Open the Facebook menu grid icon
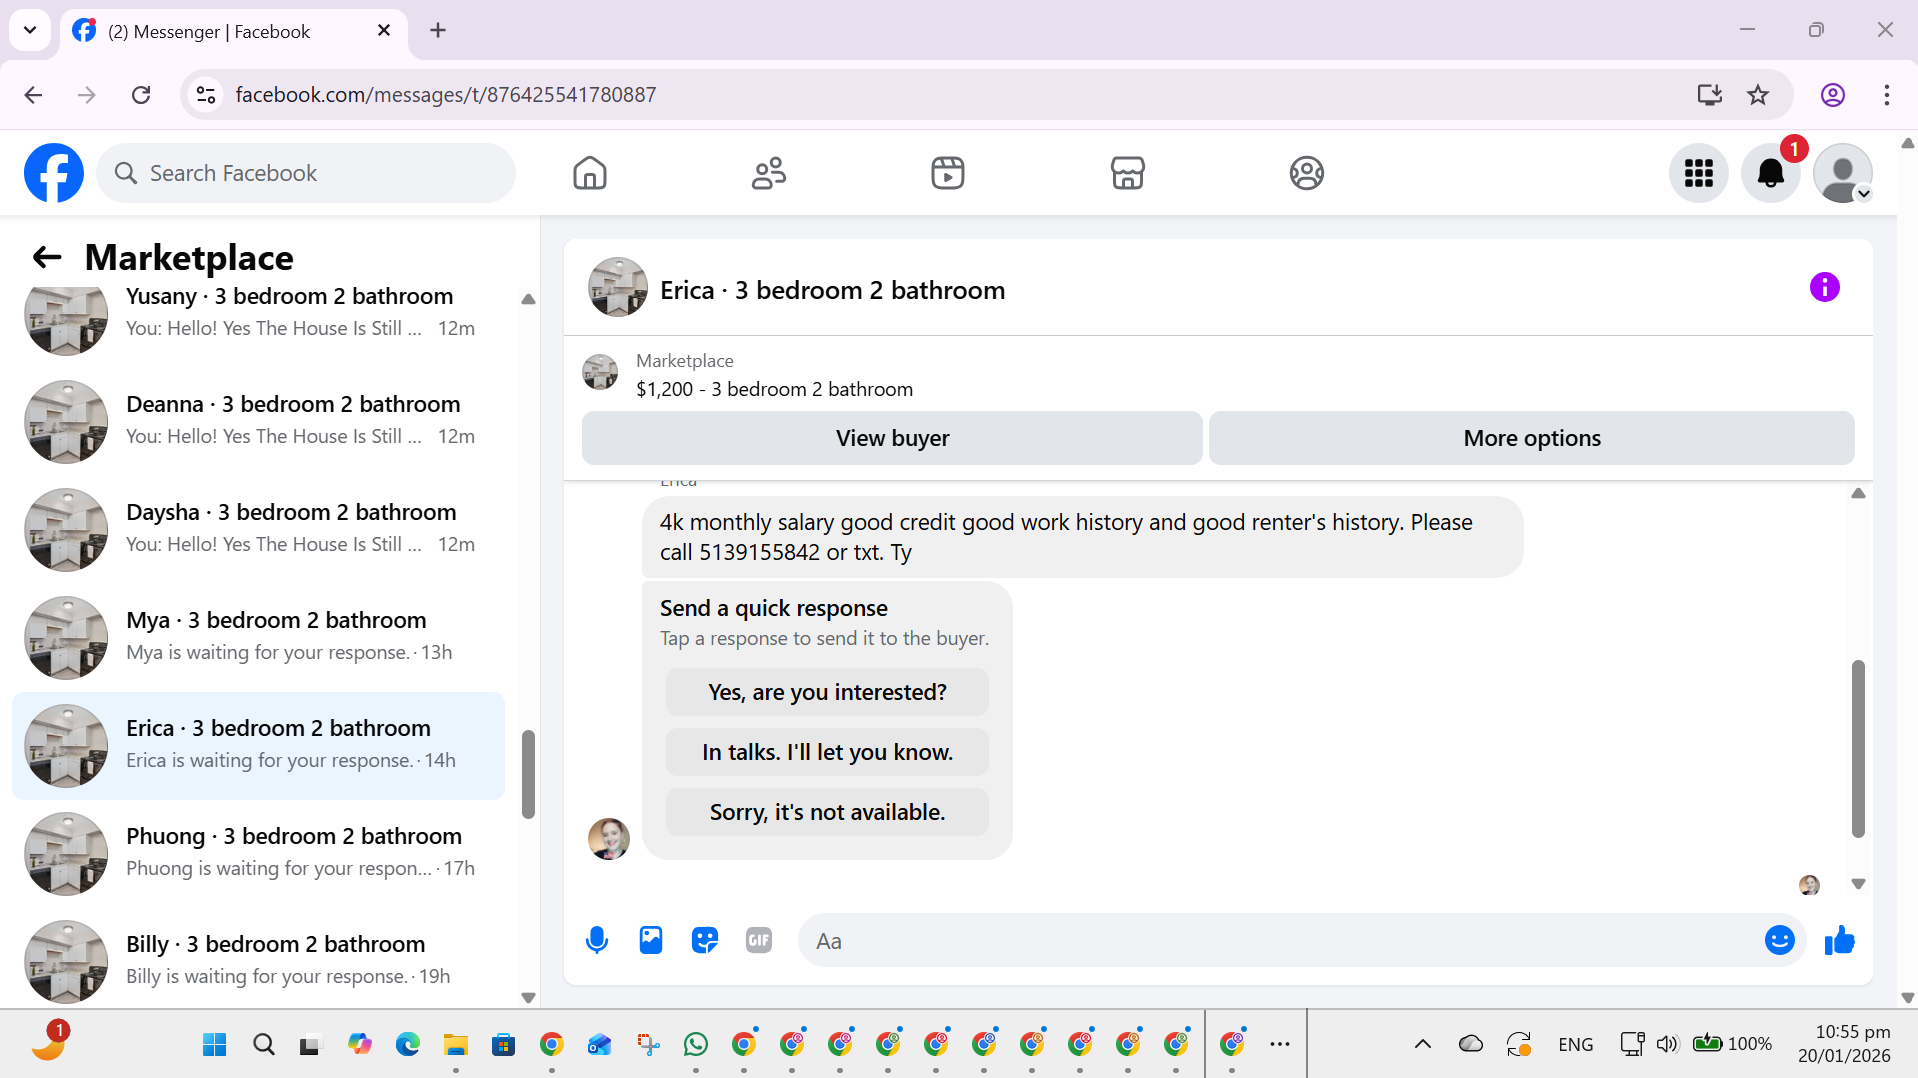The image size is (1918, 1078). coord(1698,173)
